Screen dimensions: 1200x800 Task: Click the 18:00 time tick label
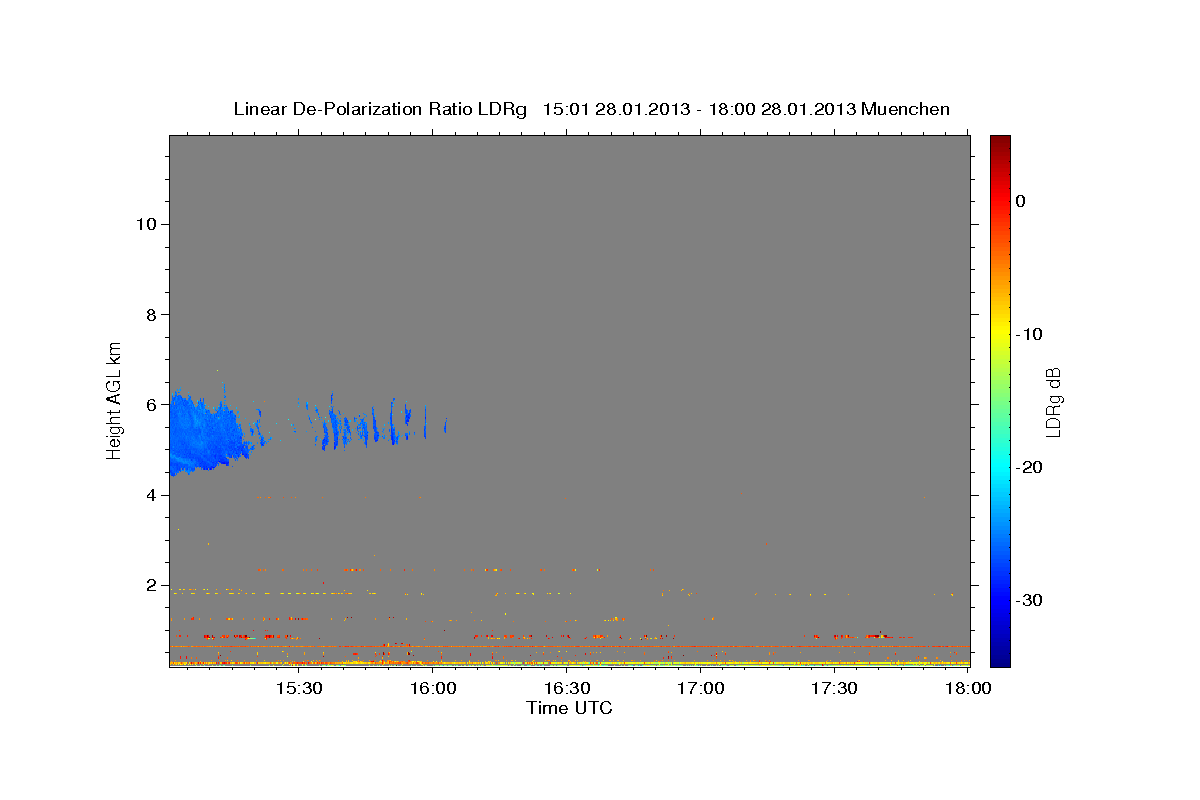tap(969, 688)
